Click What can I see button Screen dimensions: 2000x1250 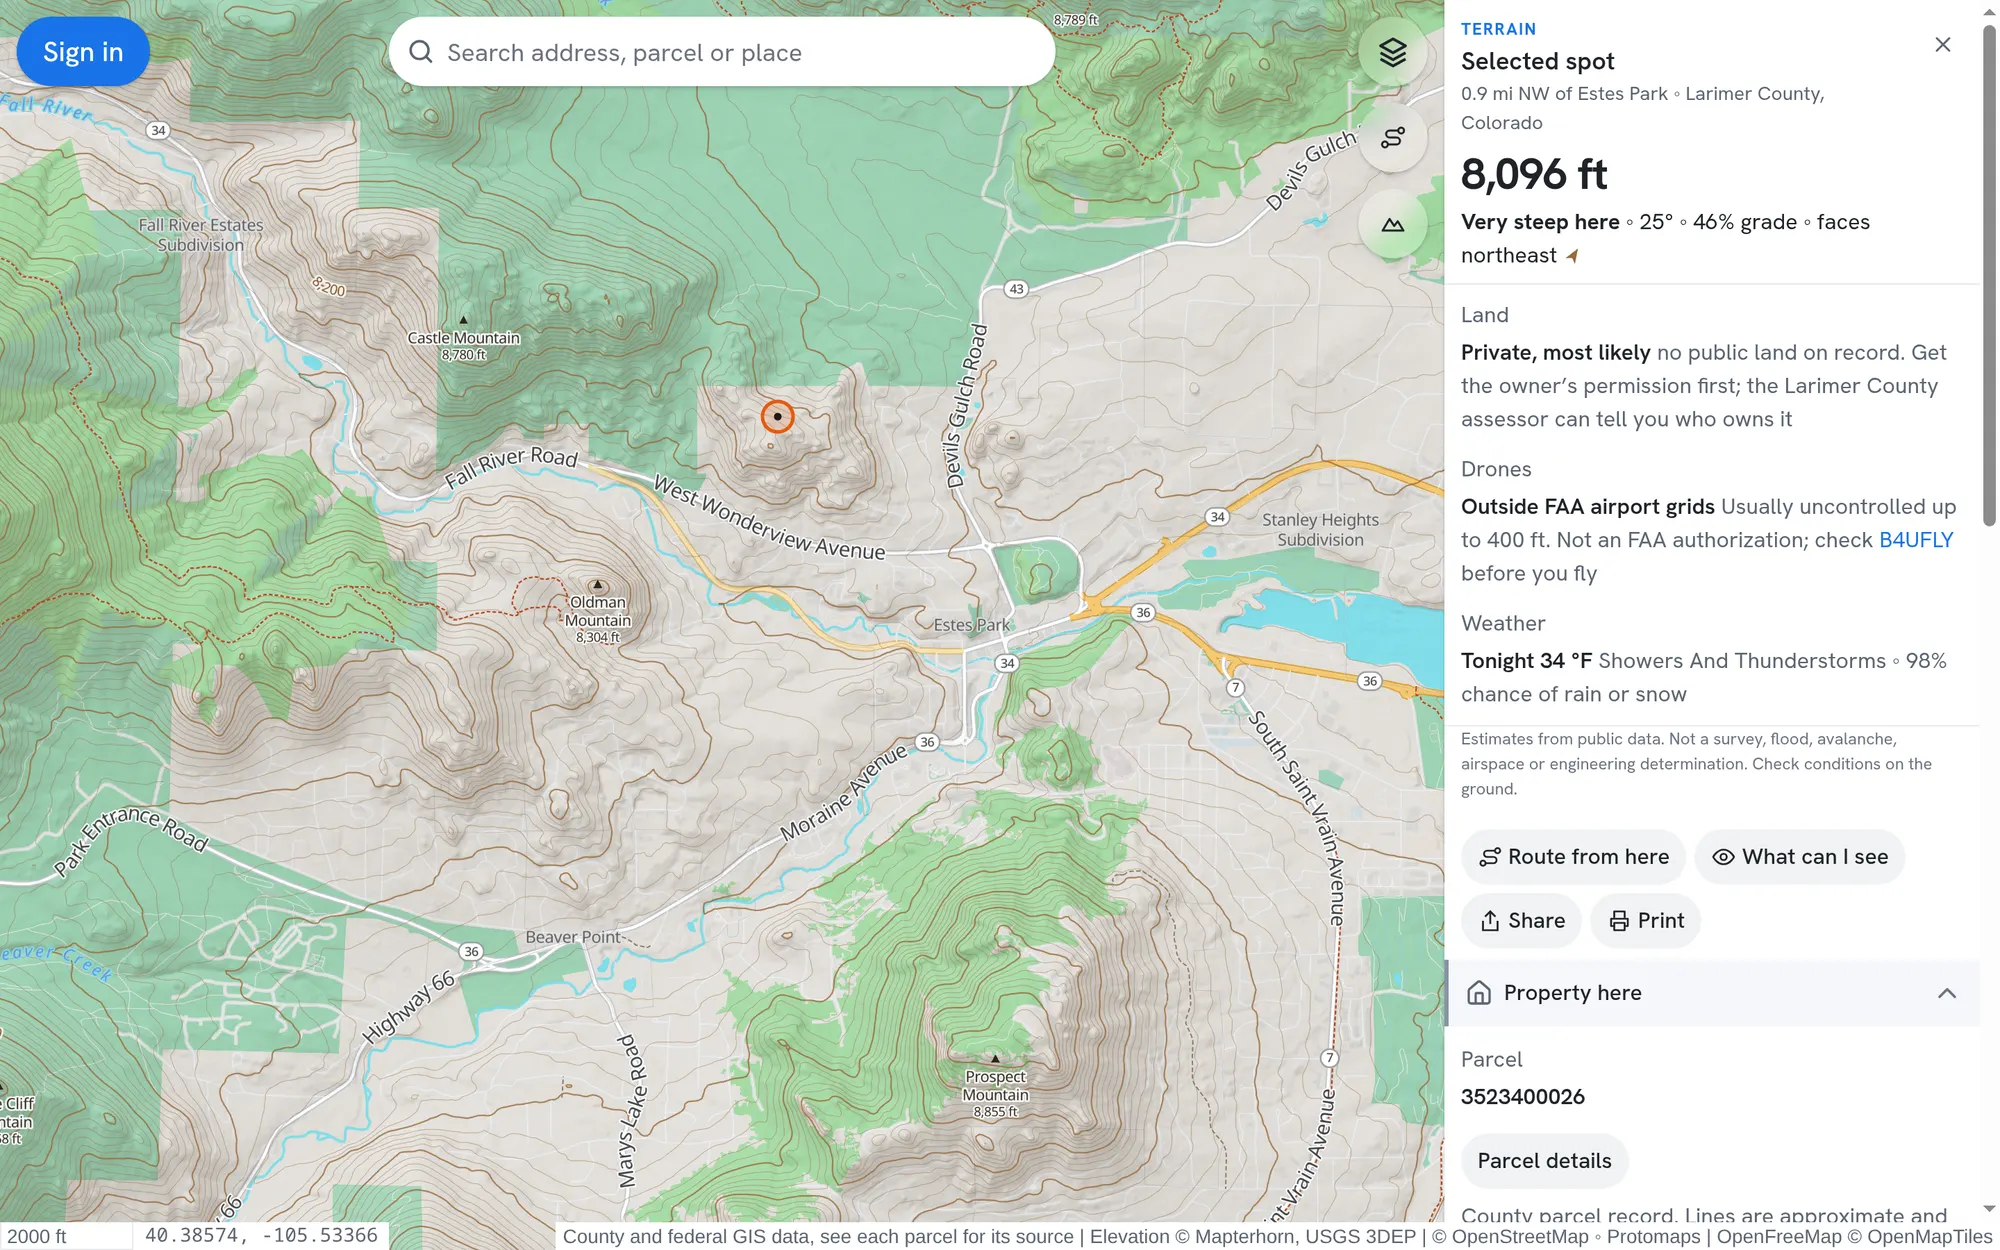(1799, 857)
